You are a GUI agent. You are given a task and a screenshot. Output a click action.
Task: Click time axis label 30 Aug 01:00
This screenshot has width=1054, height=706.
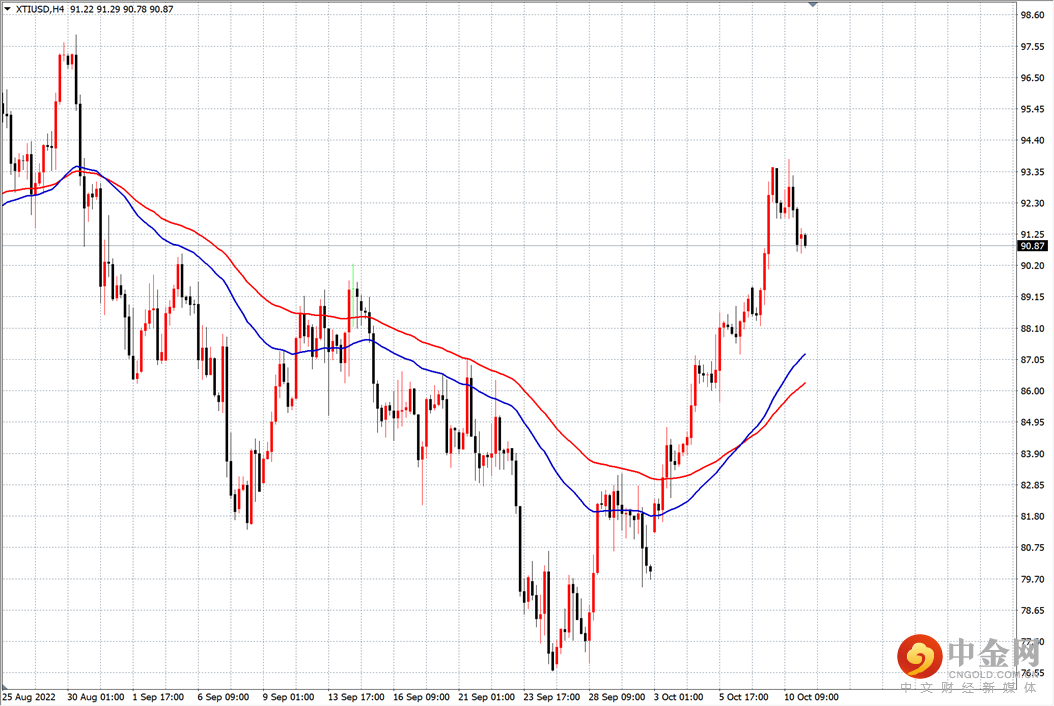(x=96, y=697)
